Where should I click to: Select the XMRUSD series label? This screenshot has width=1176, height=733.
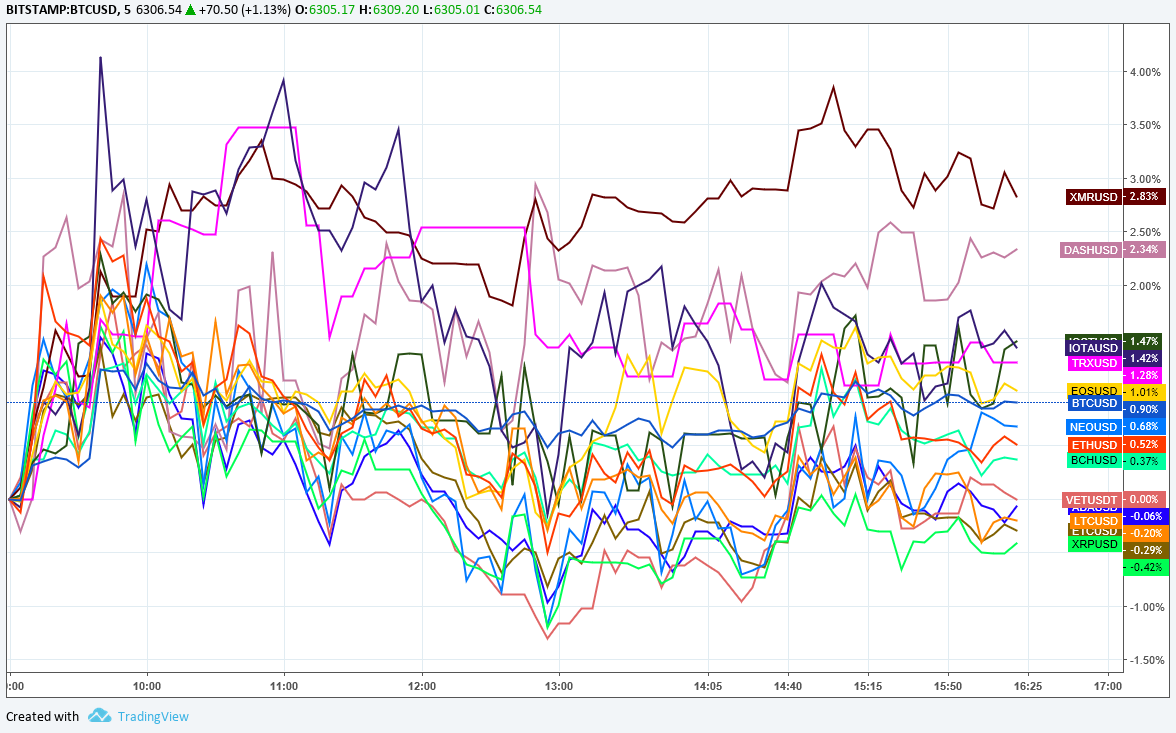pyautogui.click(x=1094, y=197)
